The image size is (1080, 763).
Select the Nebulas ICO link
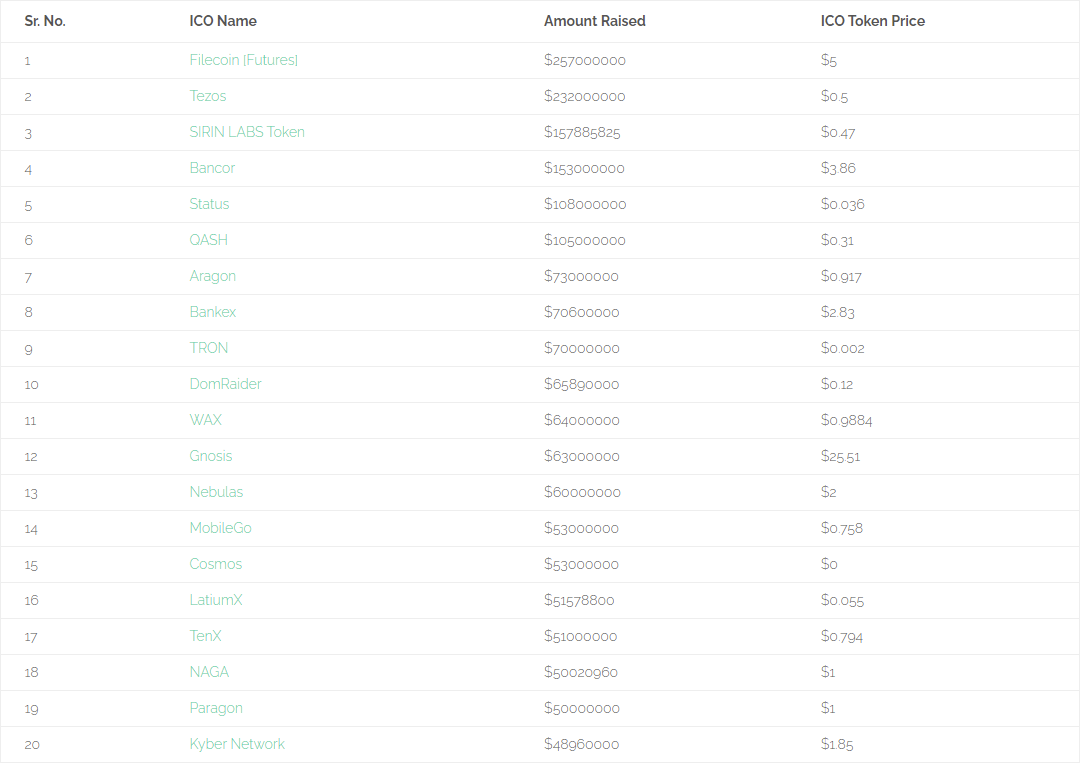click(x=216, y=492)
